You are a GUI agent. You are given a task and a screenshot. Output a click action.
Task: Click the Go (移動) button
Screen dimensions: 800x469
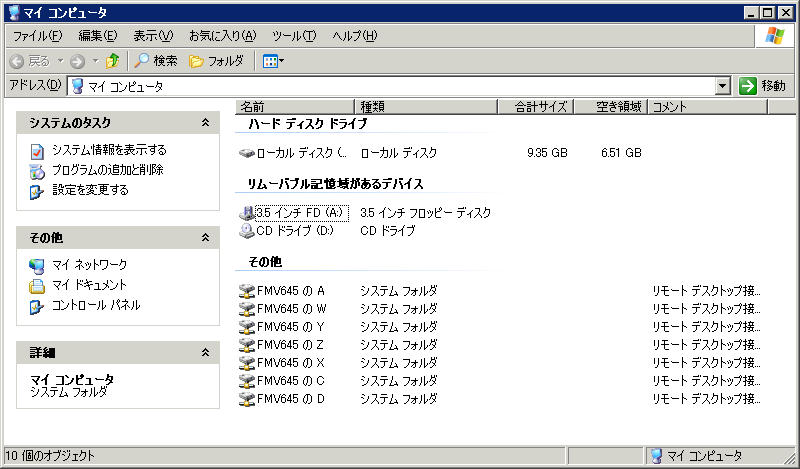click(762, 86)
